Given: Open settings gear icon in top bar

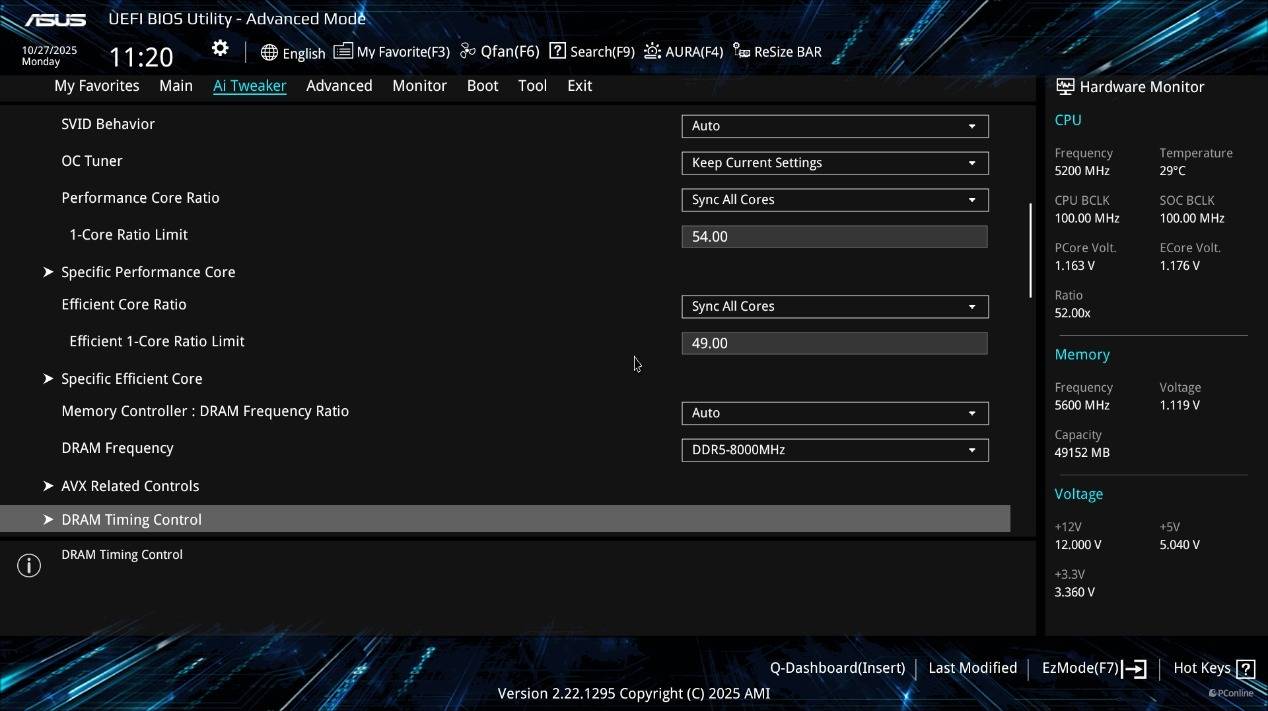Looking at the screenshot, I should [x=220, y=49].
